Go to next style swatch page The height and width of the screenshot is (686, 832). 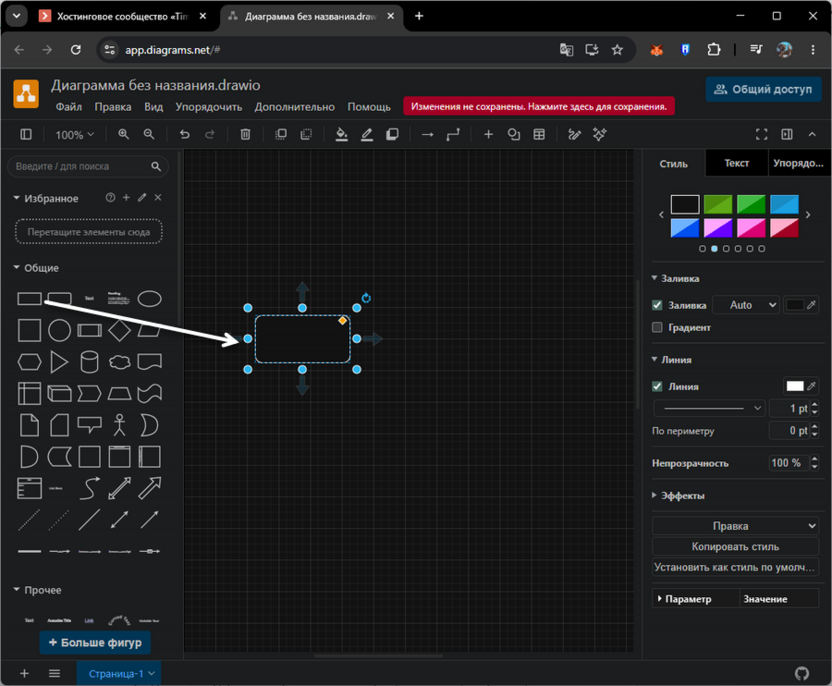coord(808,215)
